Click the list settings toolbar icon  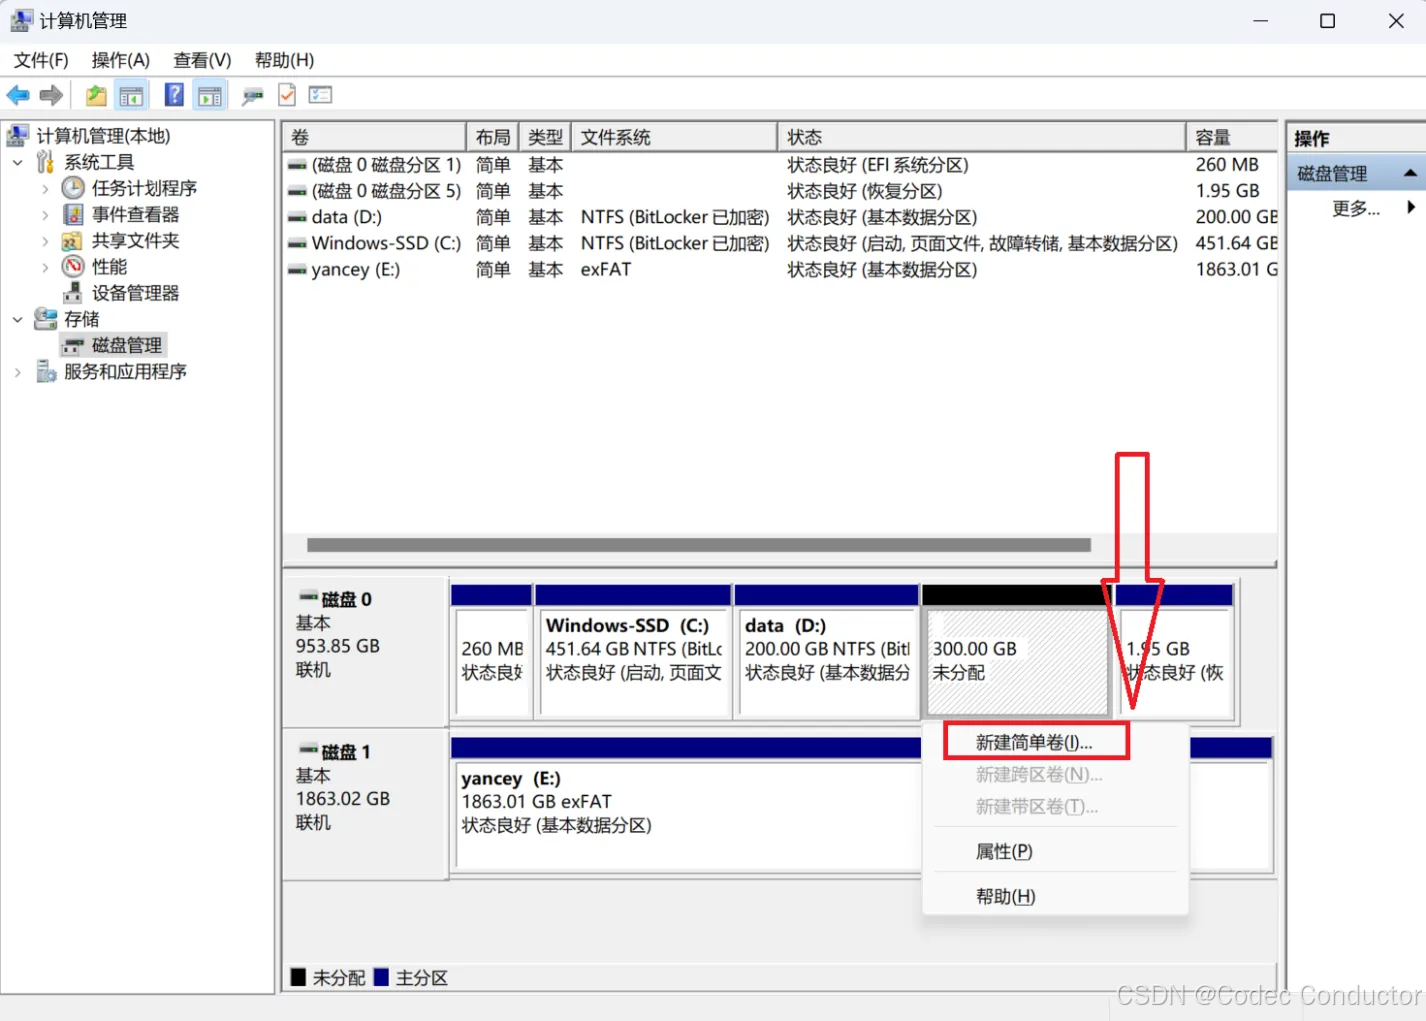pyautogui.click(x=321, y=95)
